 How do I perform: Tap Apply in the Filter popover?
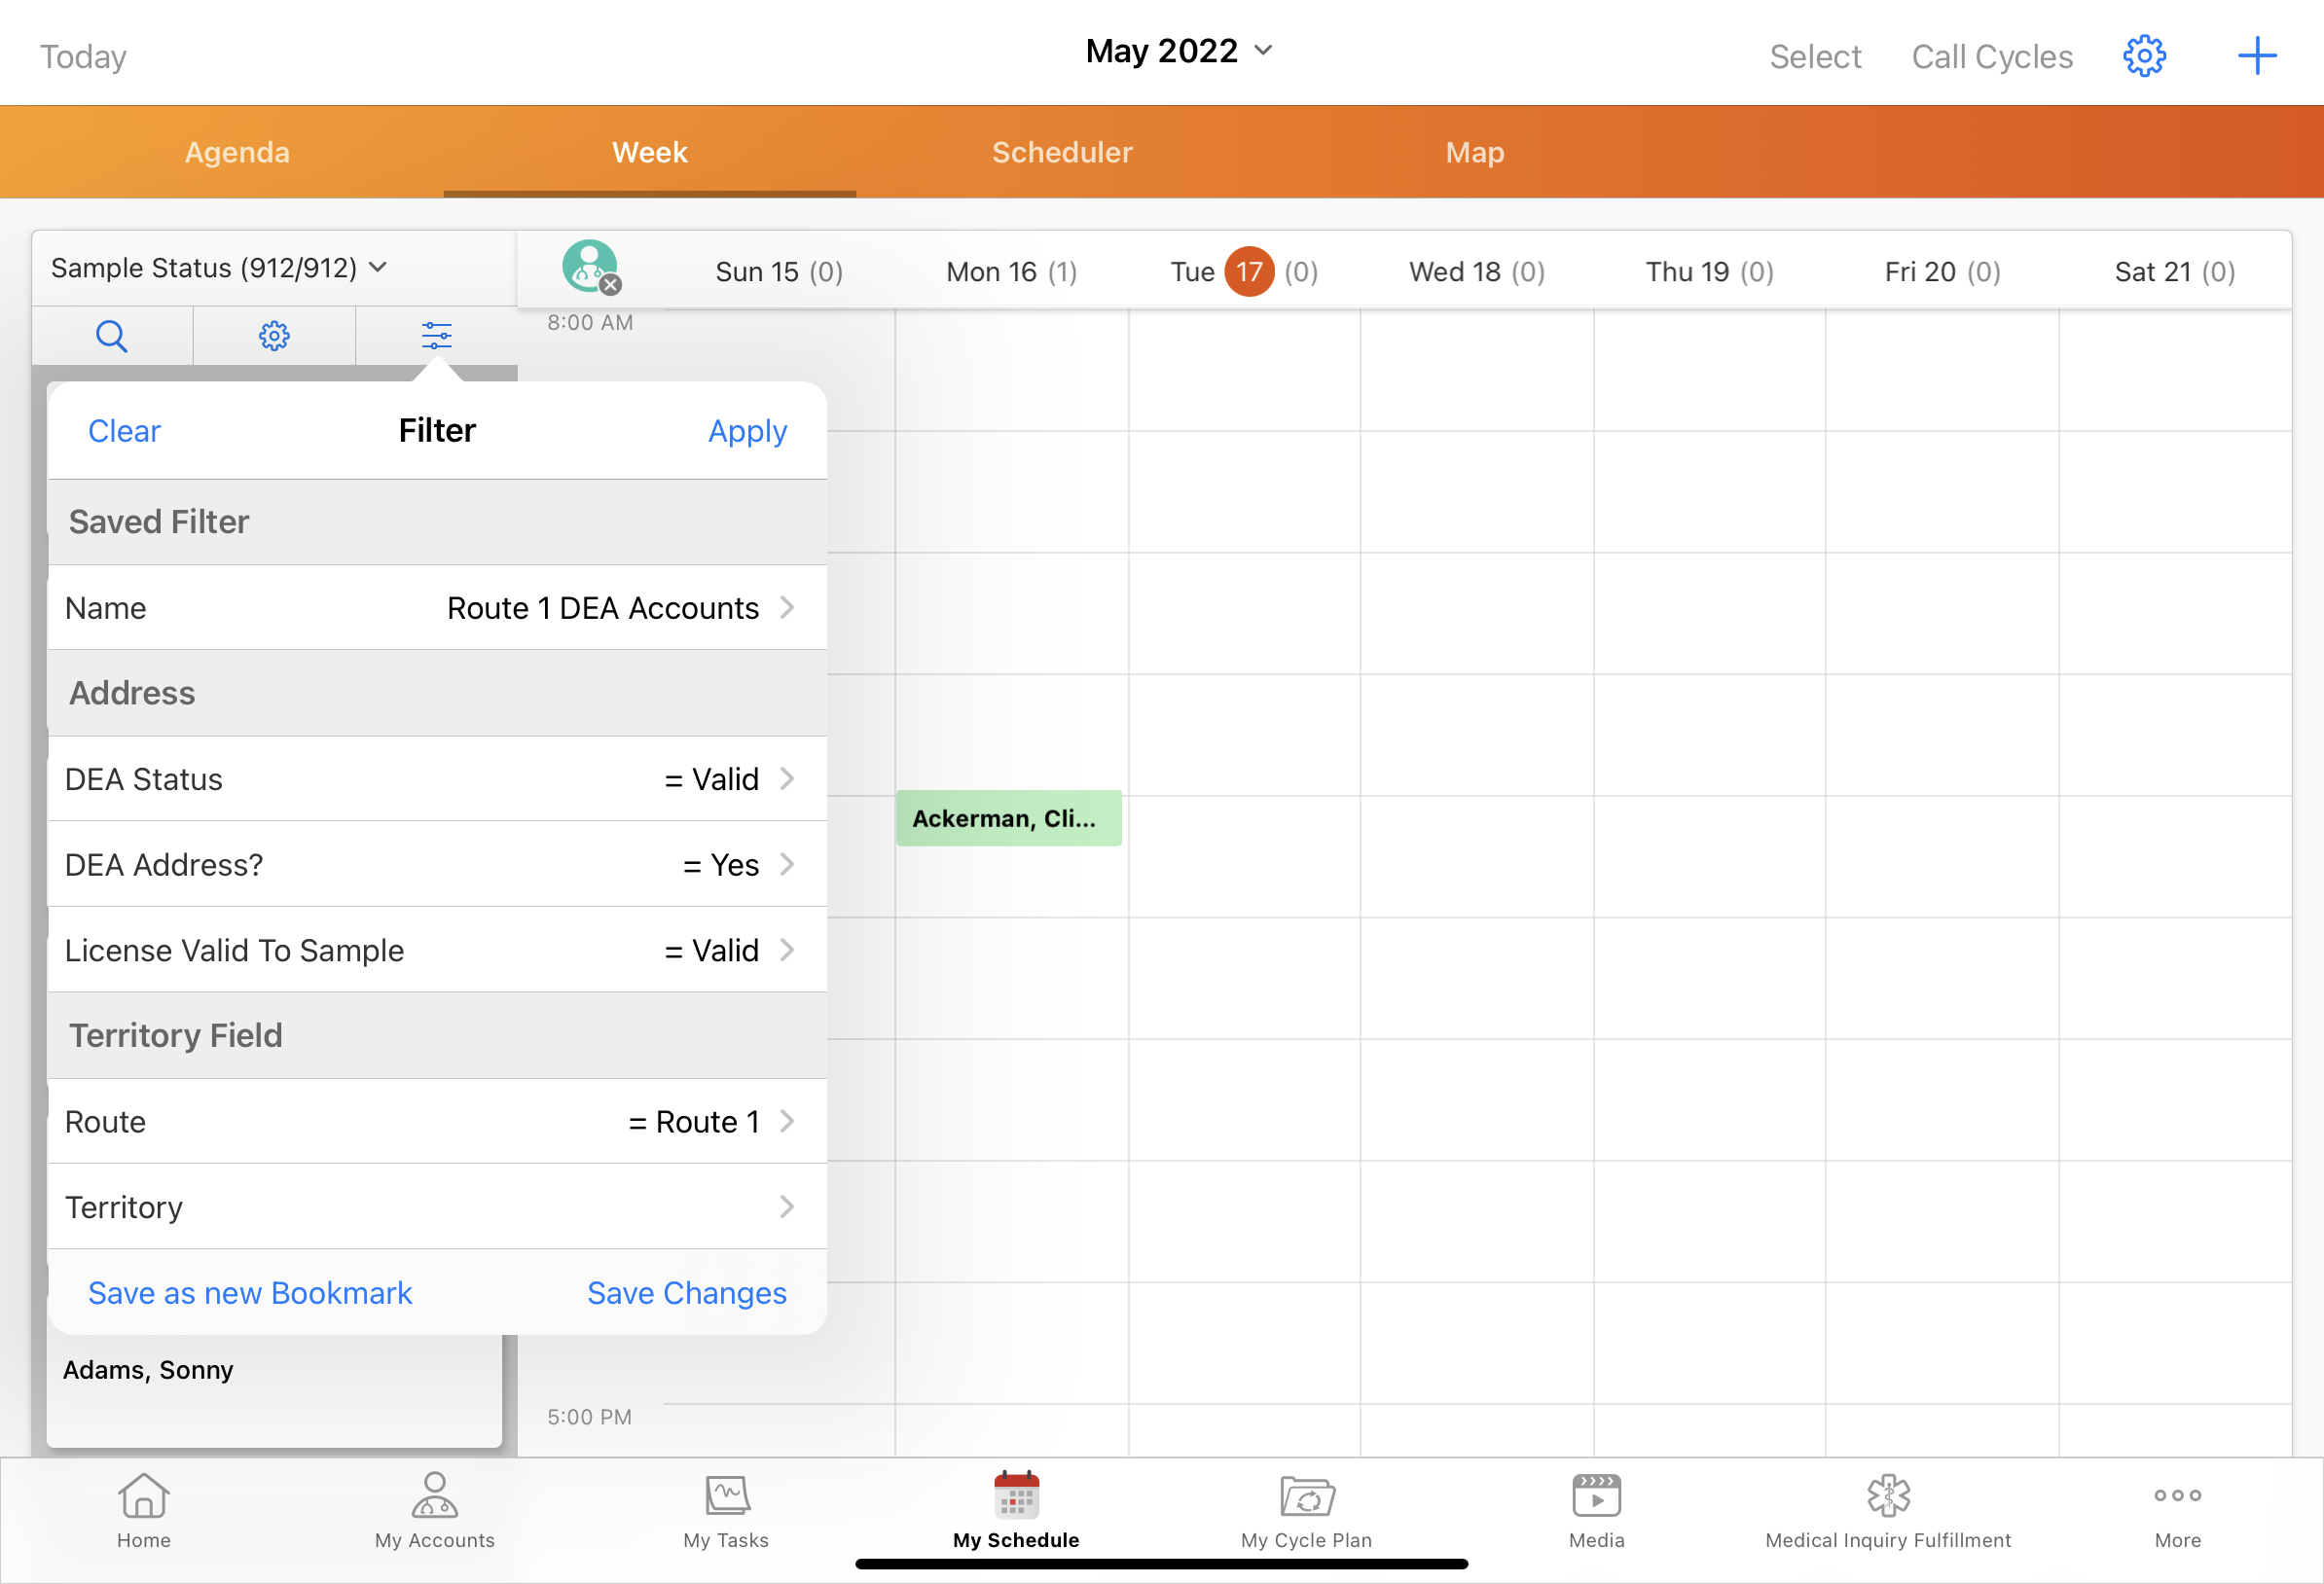(x=747, y=431)
